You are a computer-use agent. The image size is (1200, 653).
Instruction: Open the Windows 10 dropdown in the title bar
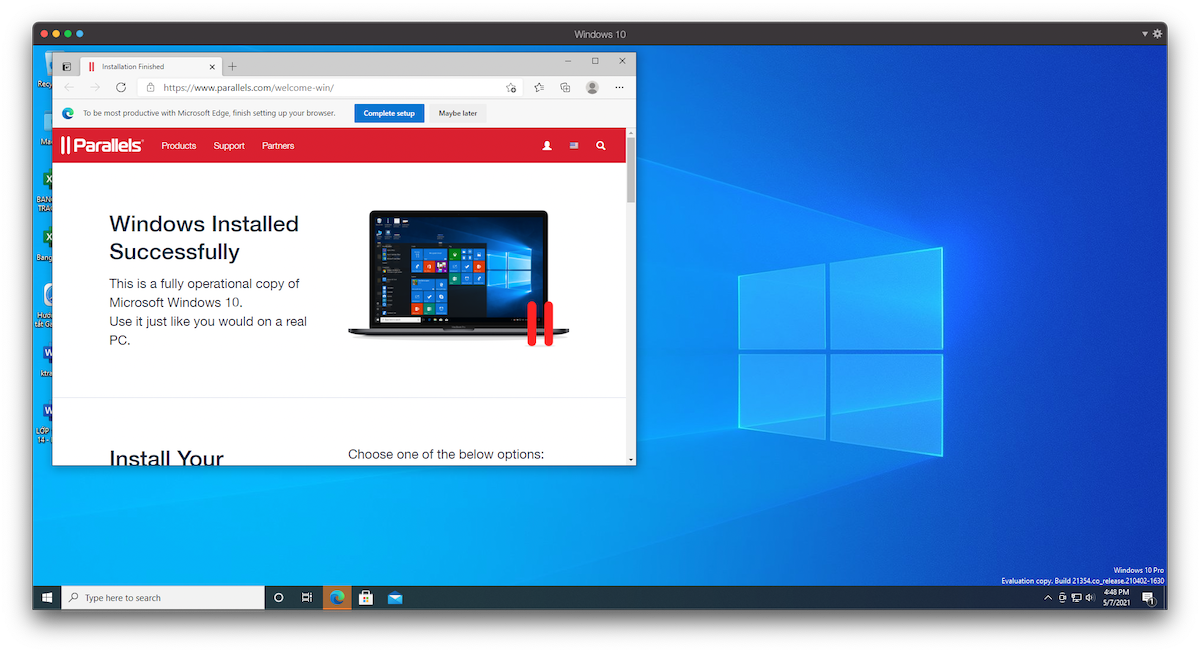(1143, 33)
